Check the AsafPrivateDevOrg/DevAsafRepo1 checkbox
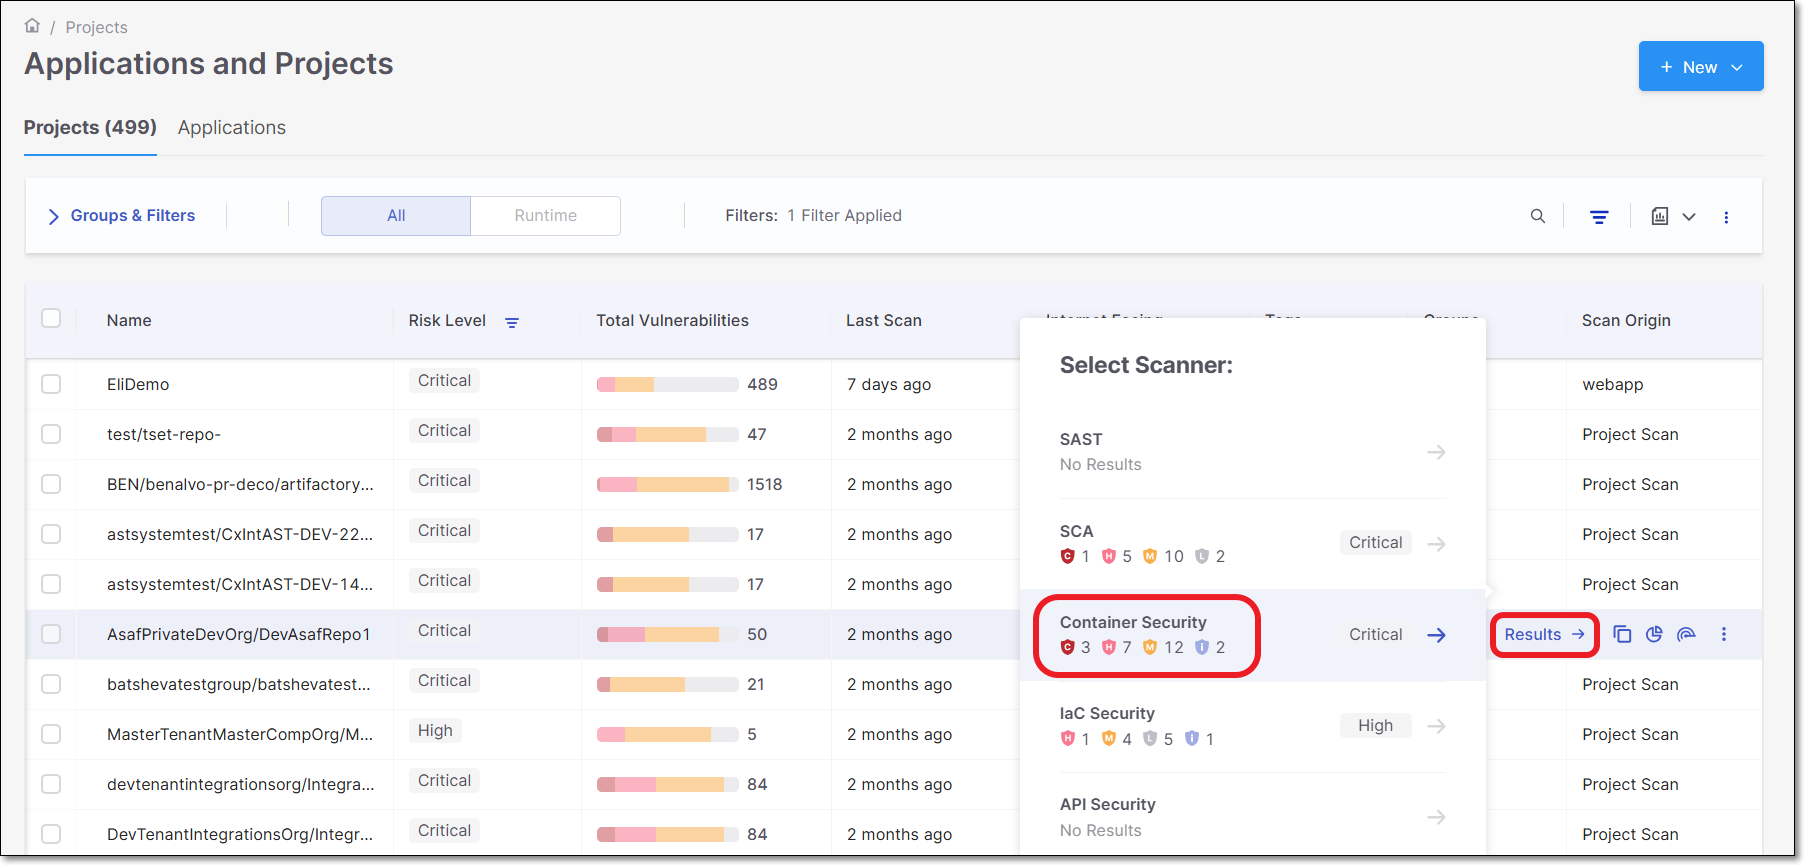This screenshot has height=865, width=1804. (51, 634)
